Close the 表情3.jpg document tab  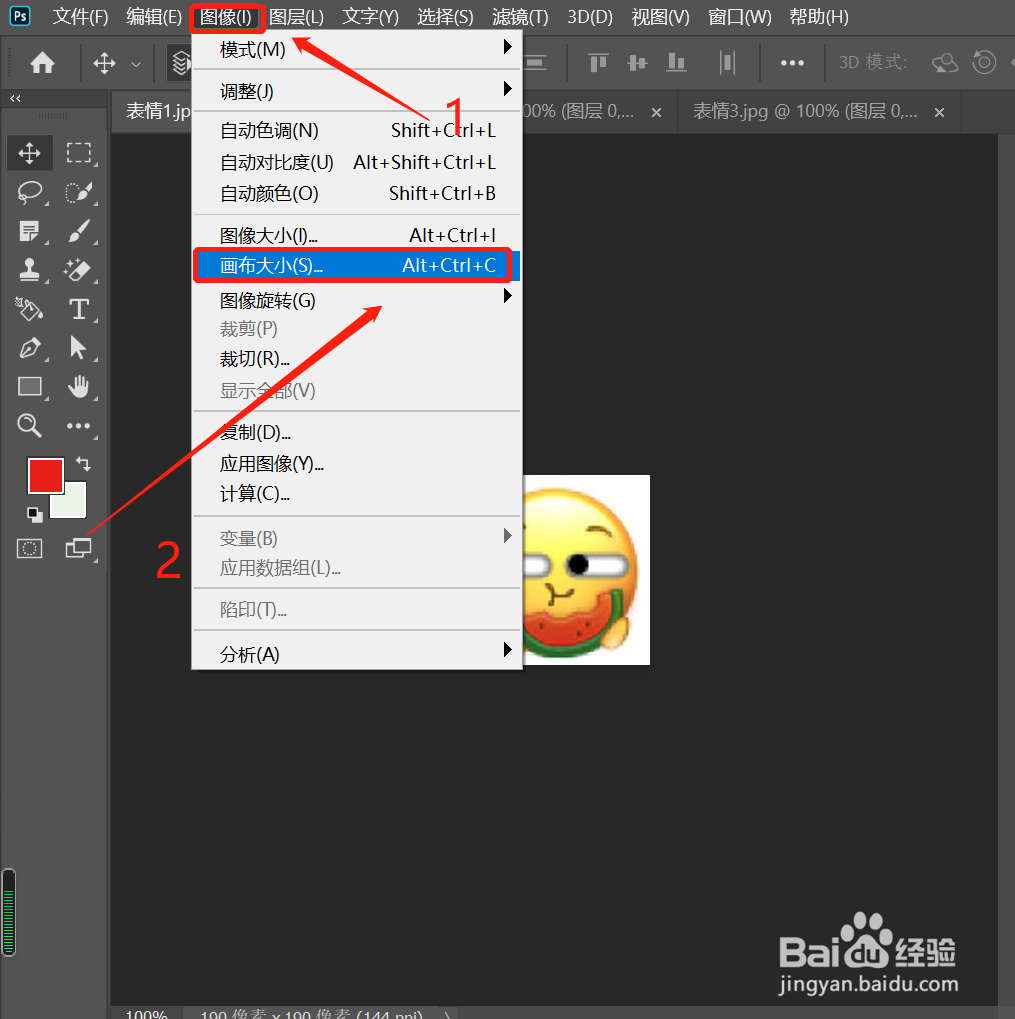tap(939, 112)
